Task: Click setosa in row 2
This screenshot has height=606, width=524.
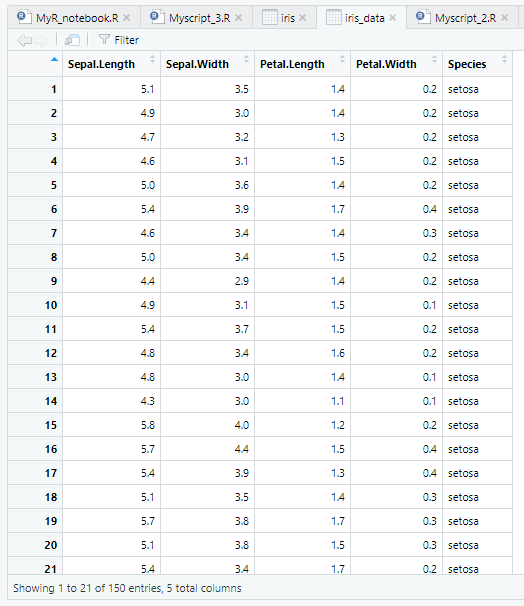Action: (463, 113)
